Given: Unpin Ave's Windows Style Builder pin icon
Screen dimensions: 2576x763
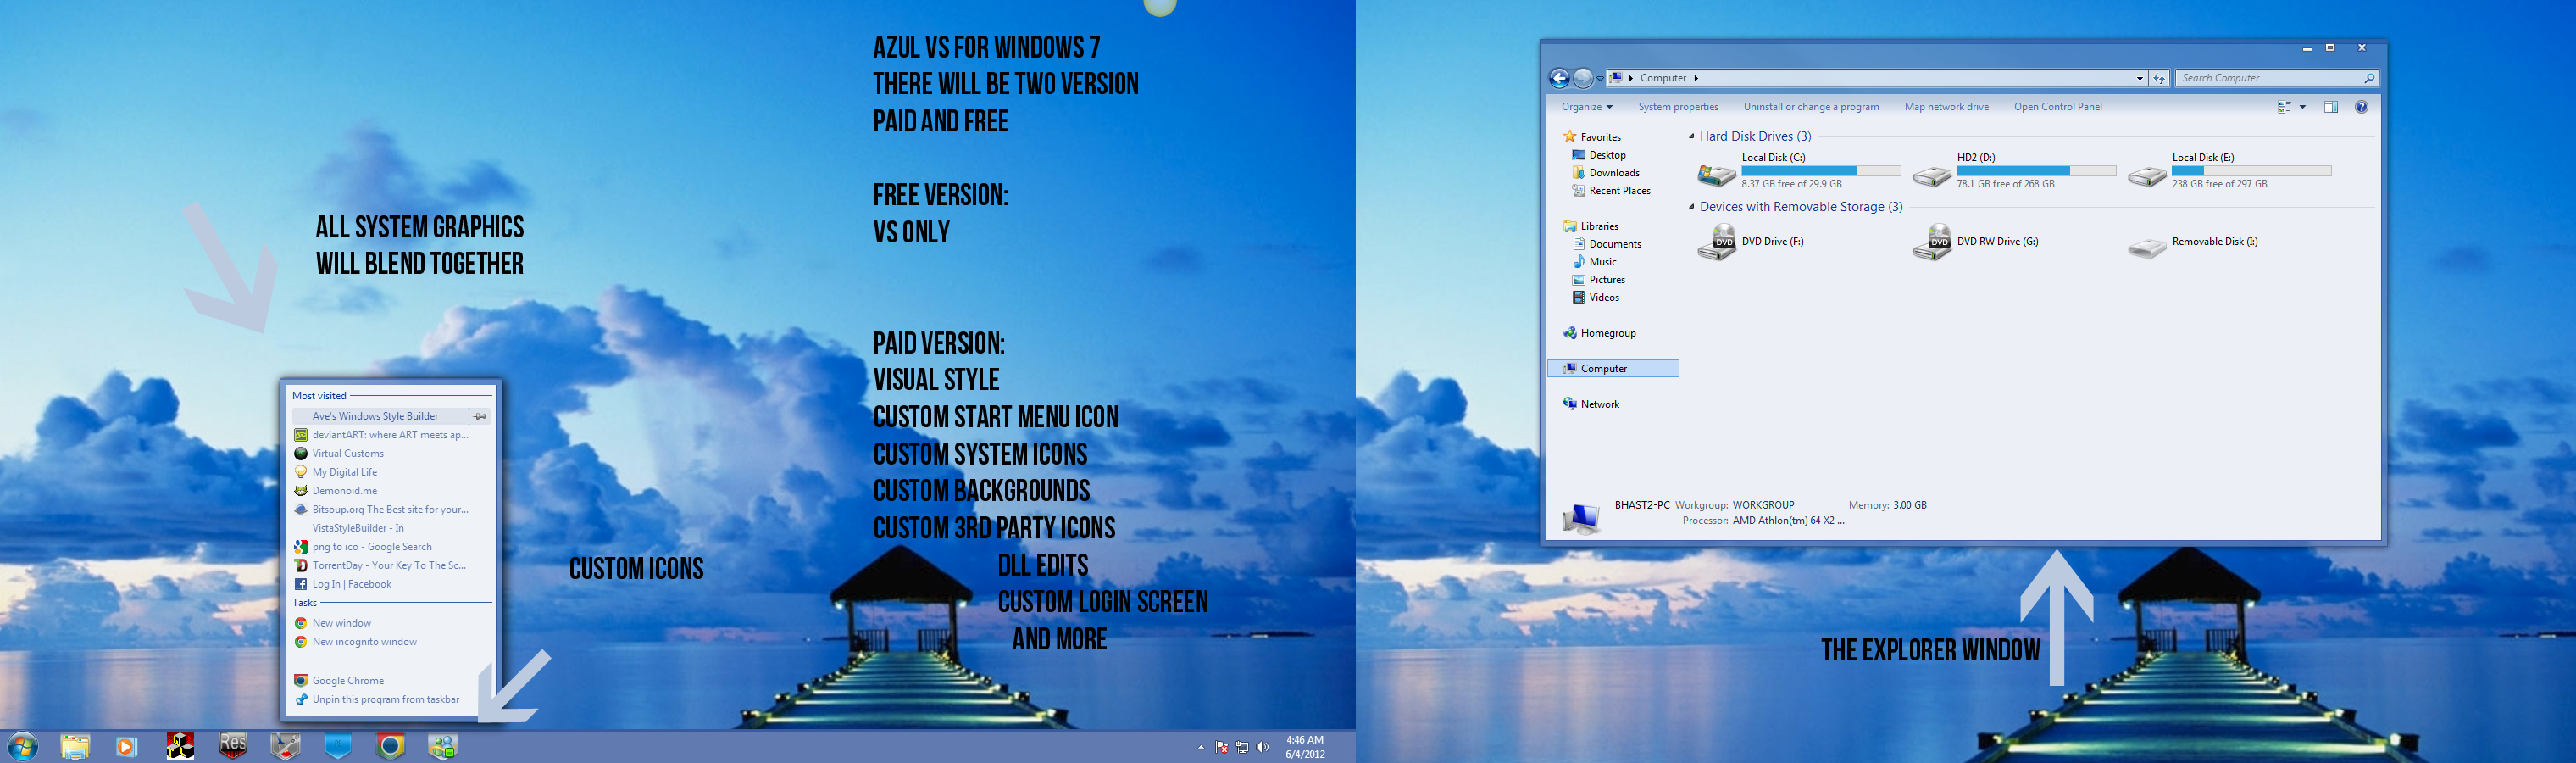Looking at the screenshot, I should coord(480,416).
